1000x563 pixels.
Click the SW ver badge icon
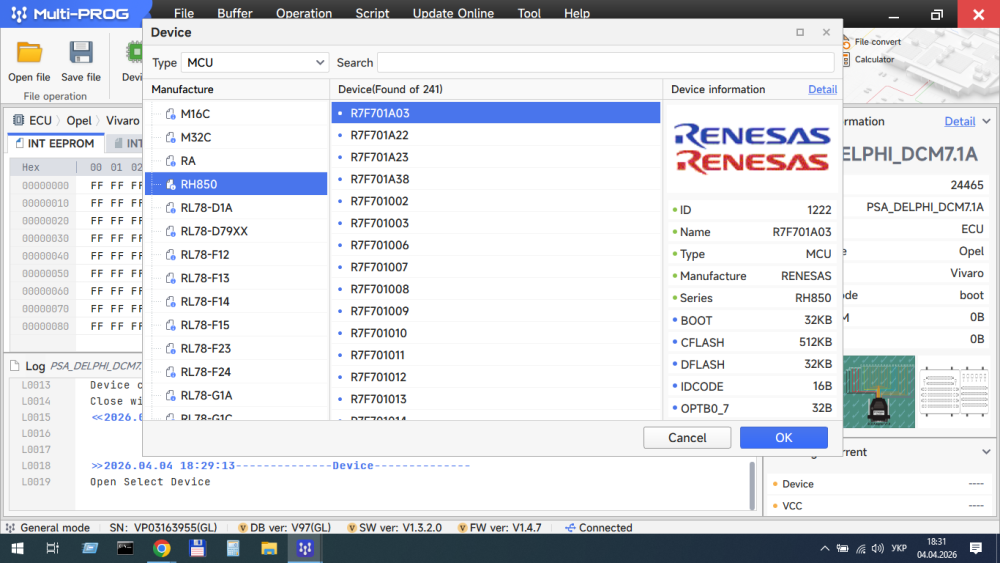351,527
